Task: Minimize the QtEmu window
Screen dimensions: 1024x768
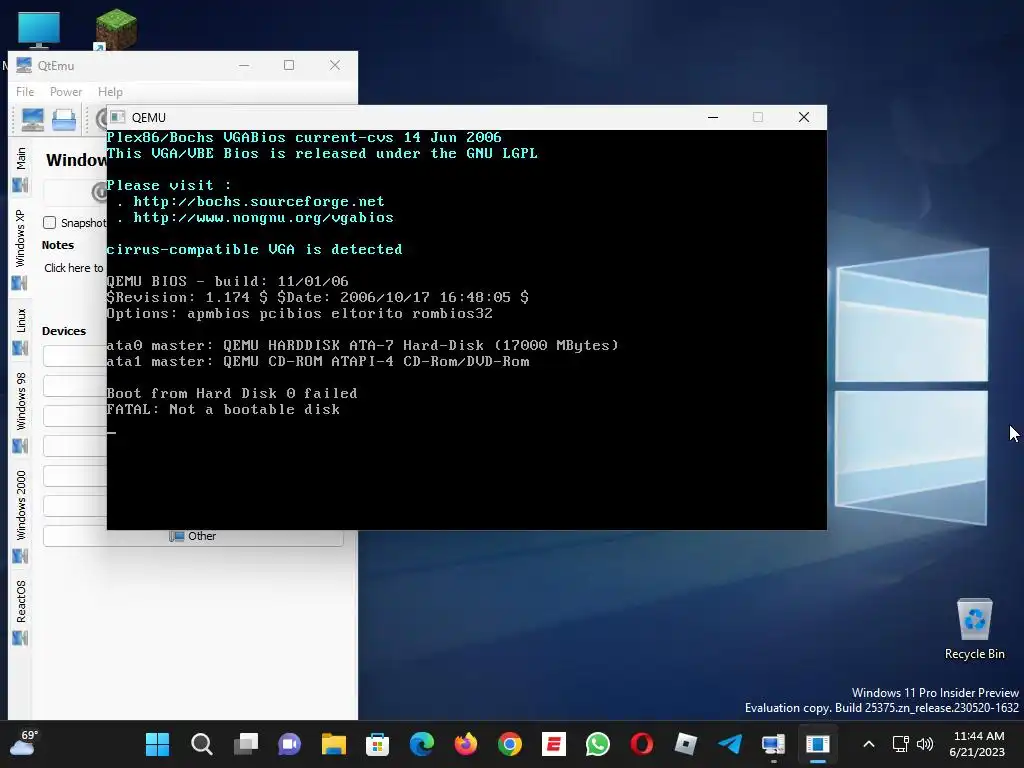Action: pyautogui.click(x=244, y=65)
